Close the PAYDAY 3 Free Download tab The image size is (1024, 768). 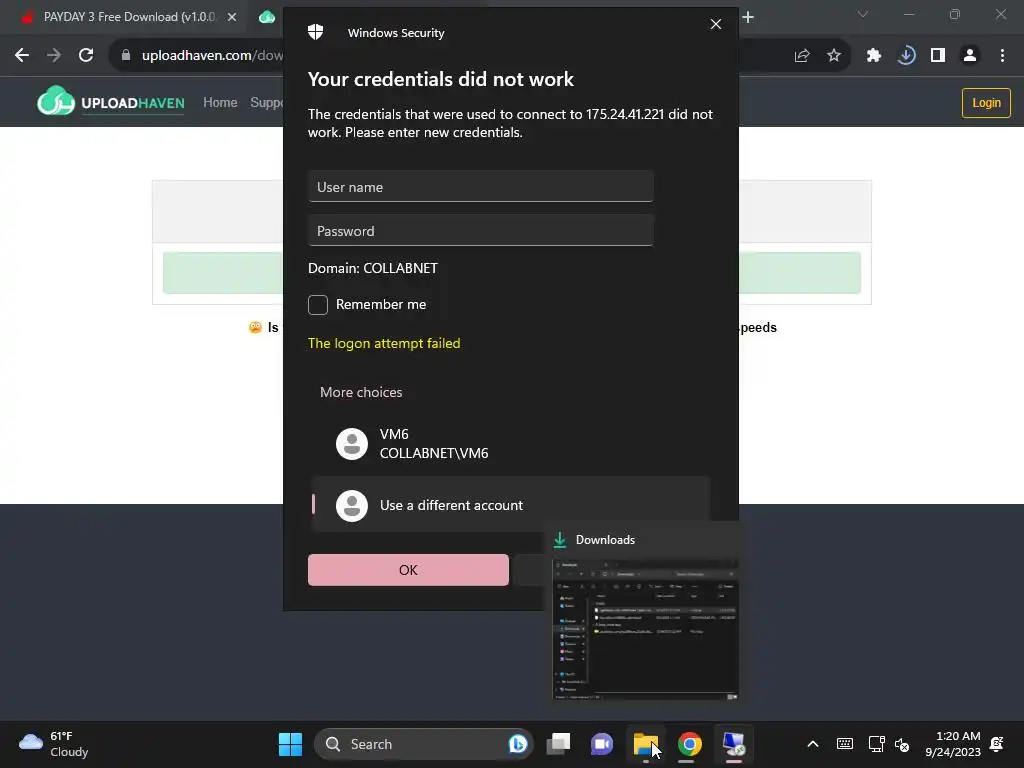[x=232, y=17]
